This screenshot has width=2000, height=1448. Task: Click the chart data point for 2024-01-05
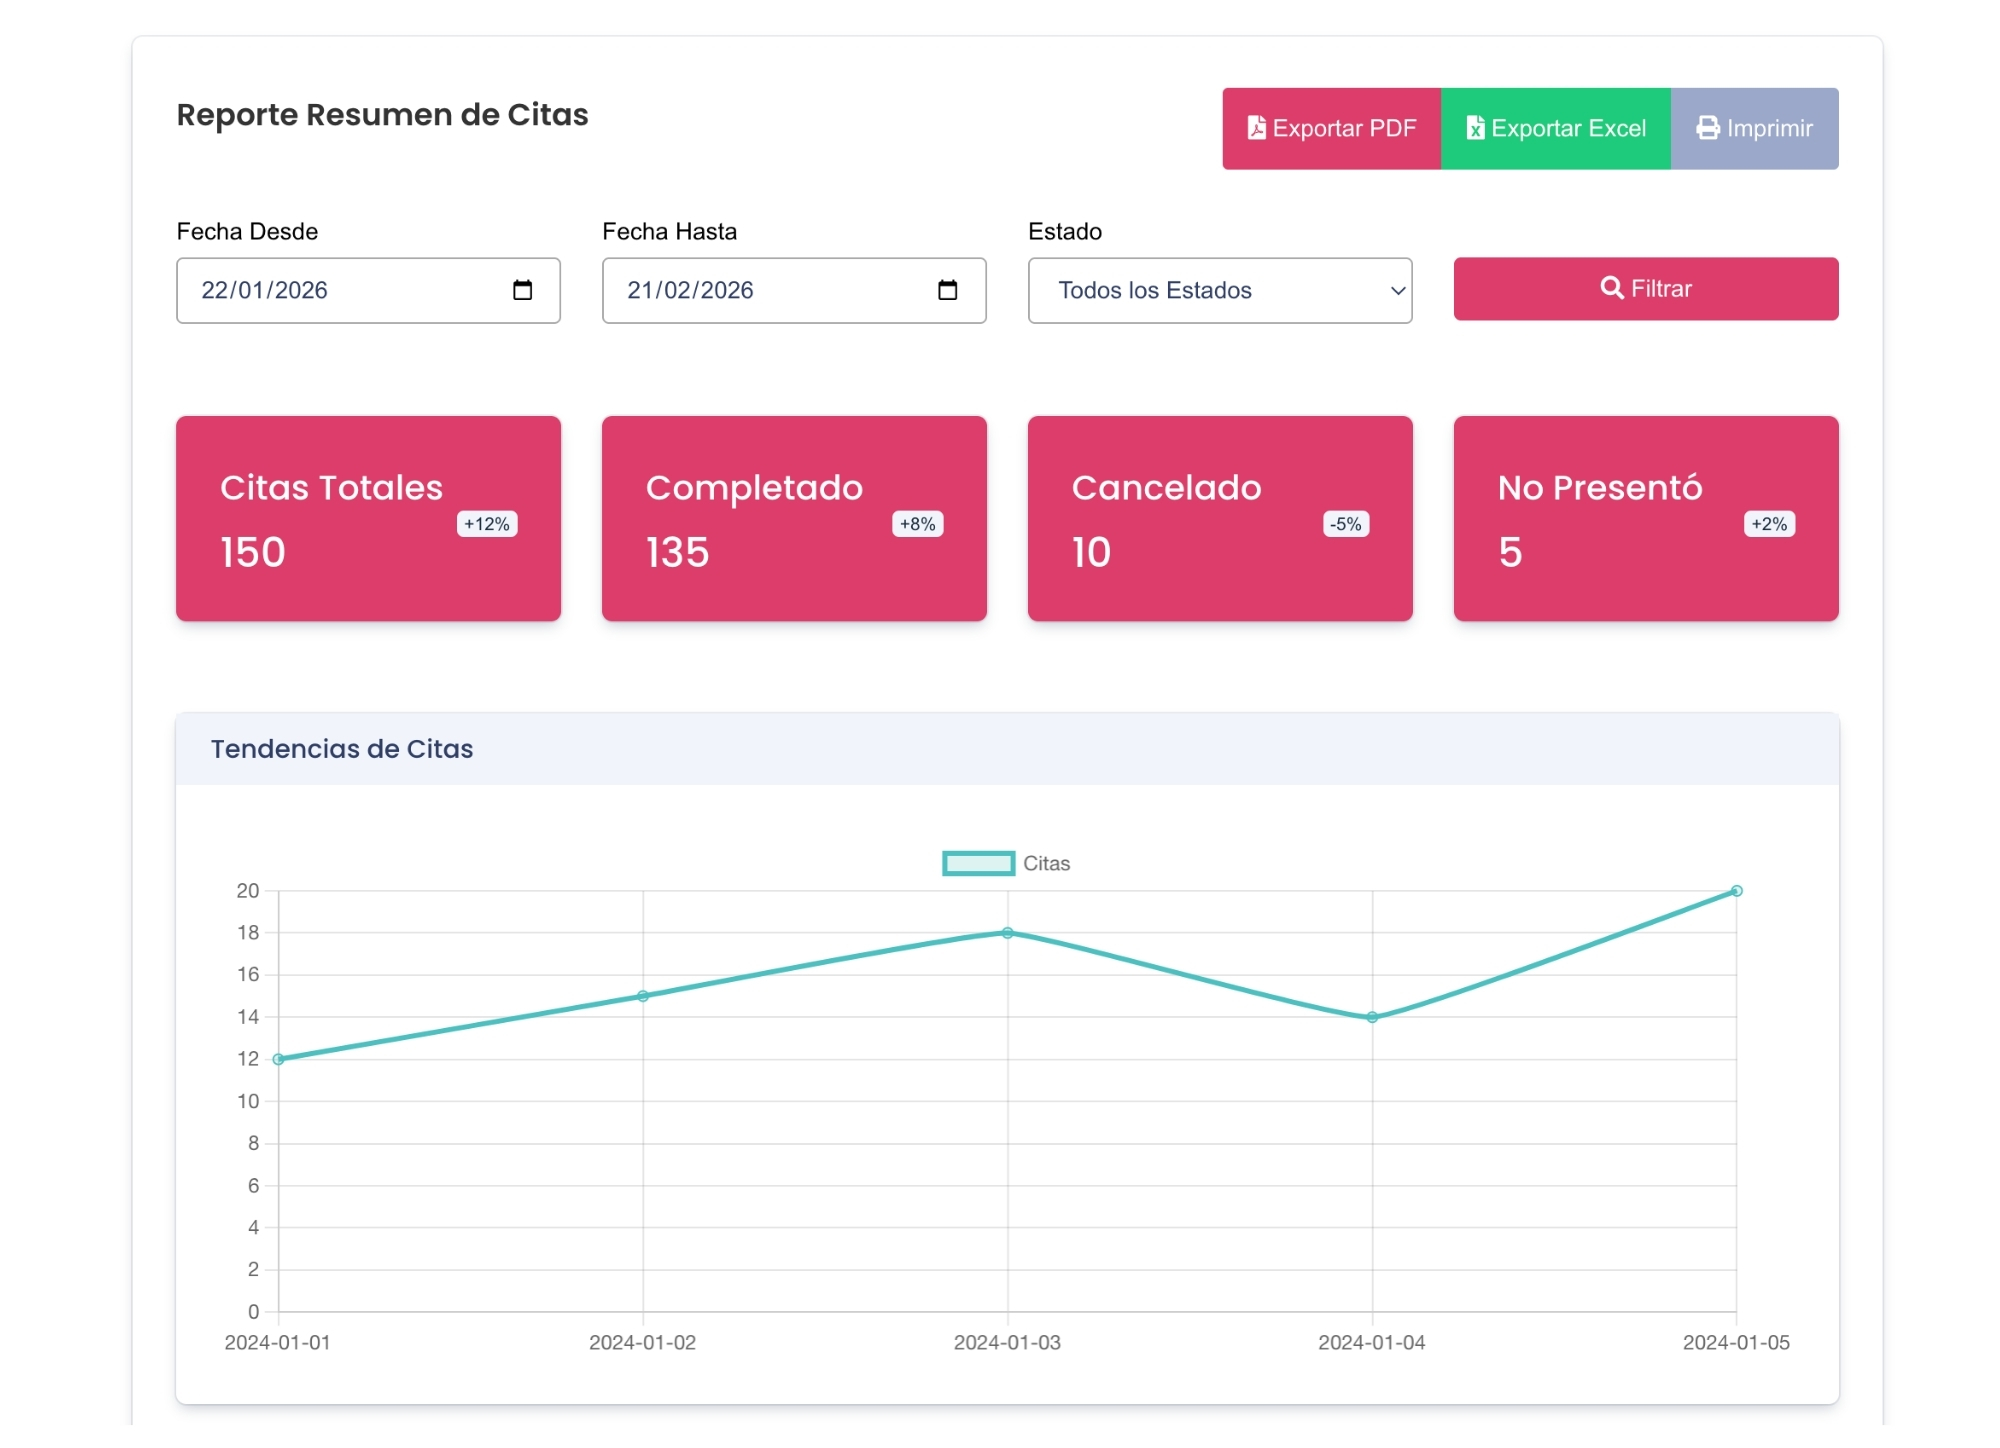click(x=1736, y=891)
